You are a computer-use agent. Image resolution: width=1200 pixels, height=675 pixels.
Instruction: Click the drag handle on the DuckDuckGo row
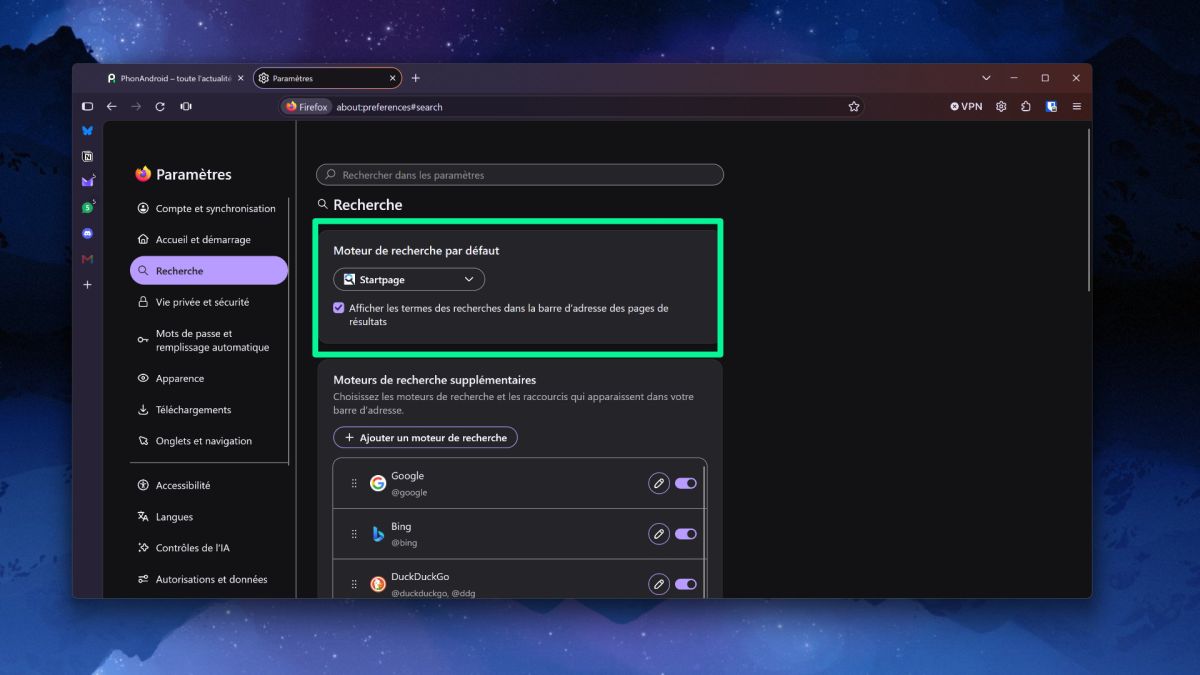pyautogui.click(x=354, y=584)
